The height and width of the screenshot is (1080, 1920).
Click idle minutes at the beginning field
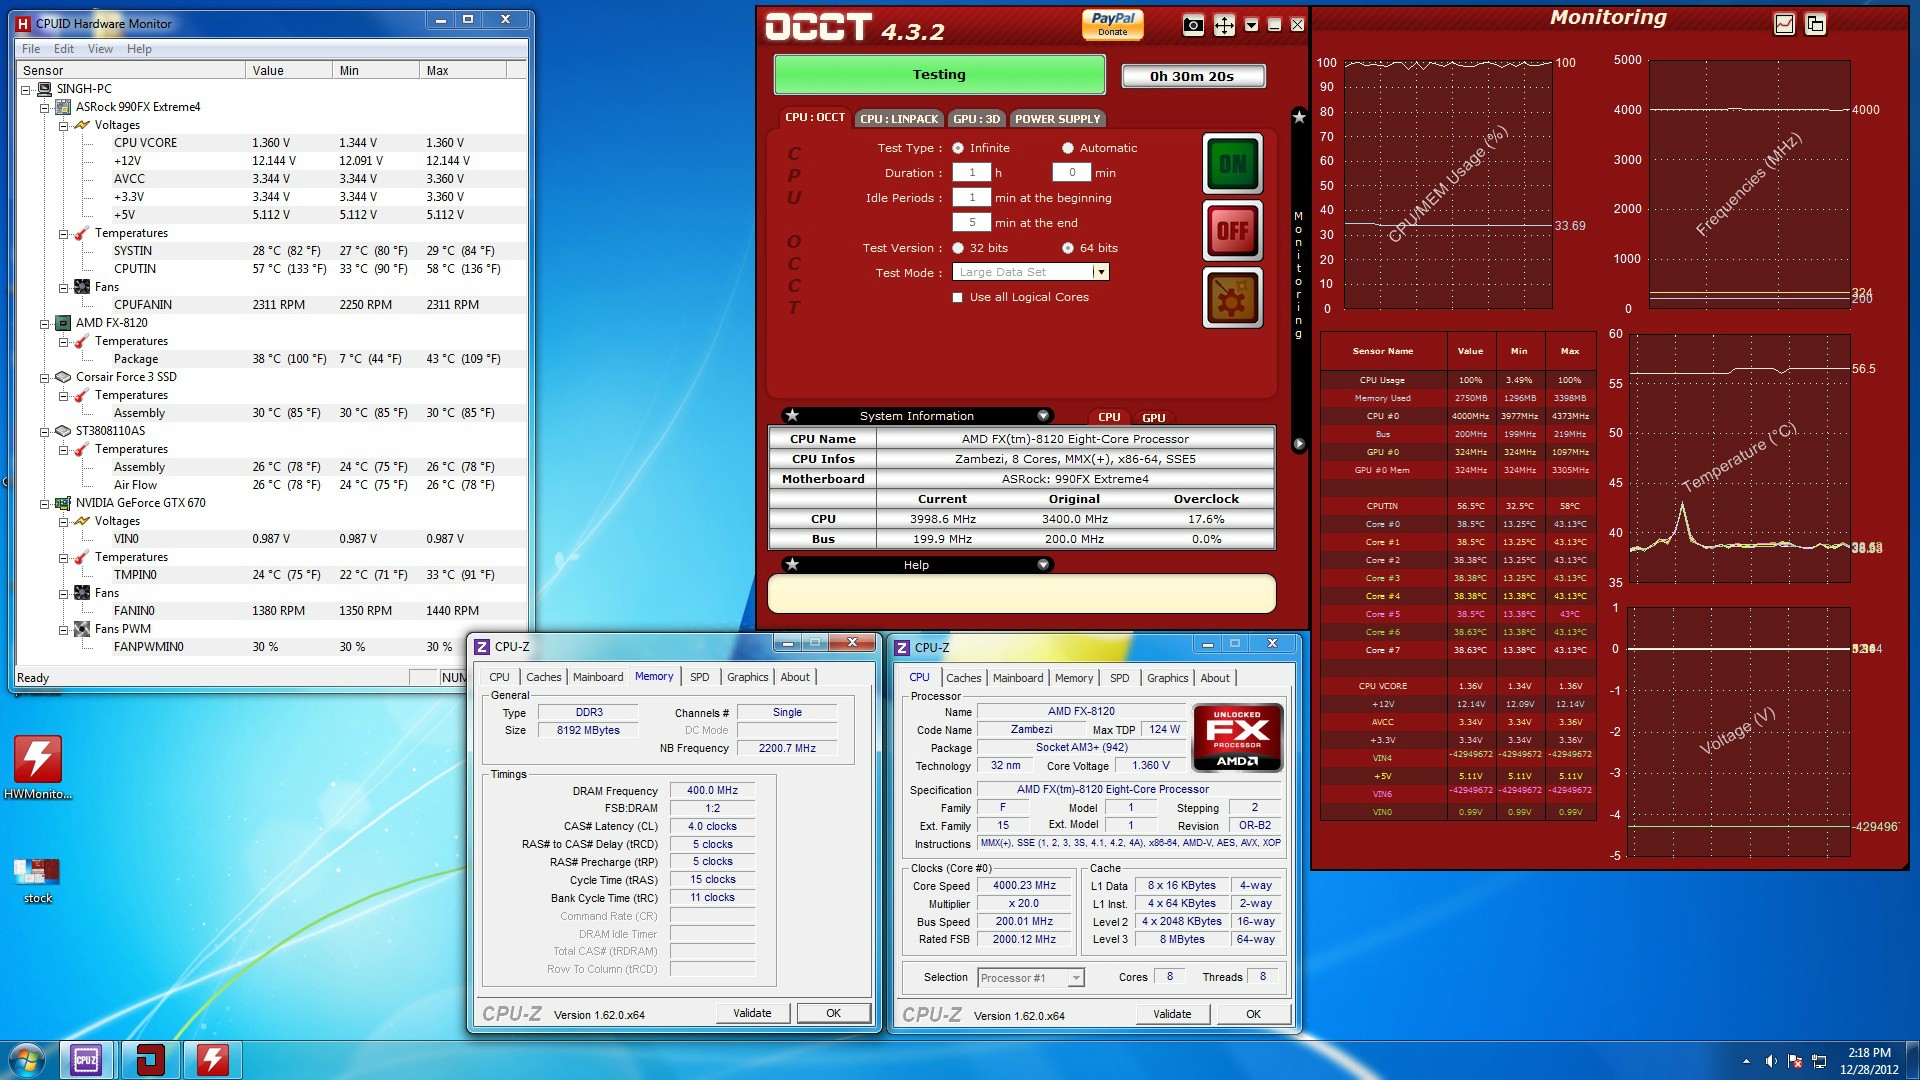tap(971, 197)
